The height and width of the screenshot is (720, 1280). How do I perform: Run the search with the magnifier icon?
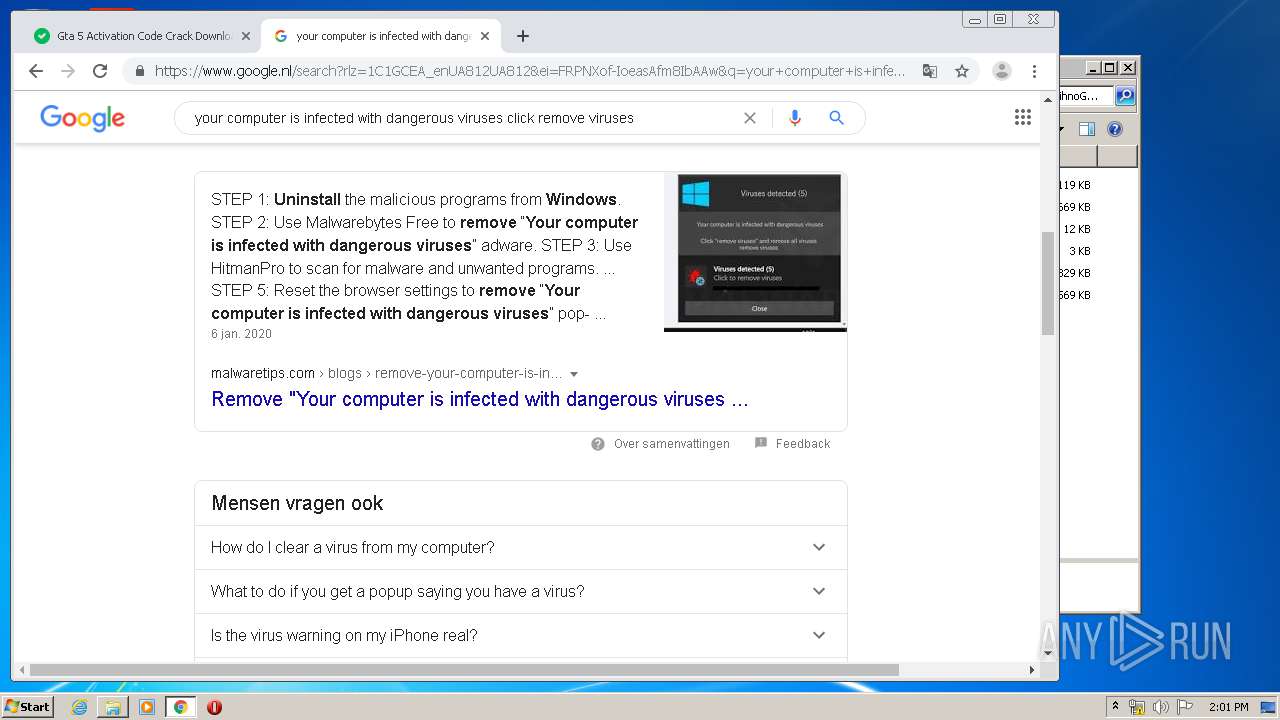[837, 118]
